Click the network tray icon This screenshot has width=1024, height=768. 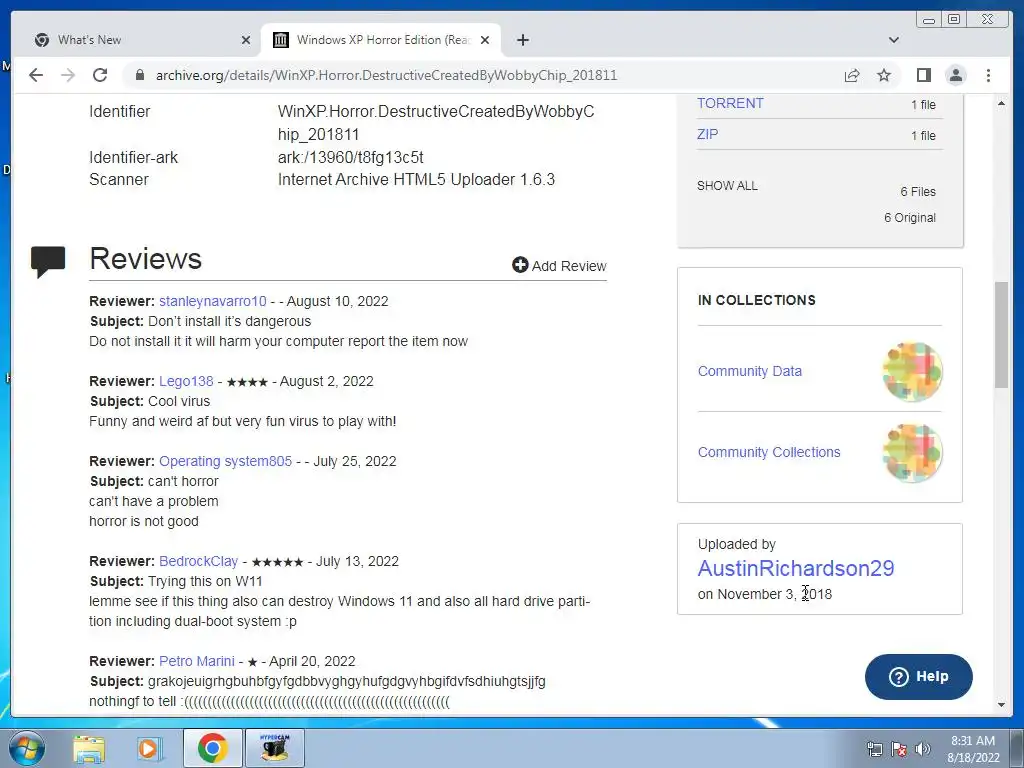(874, 749)
